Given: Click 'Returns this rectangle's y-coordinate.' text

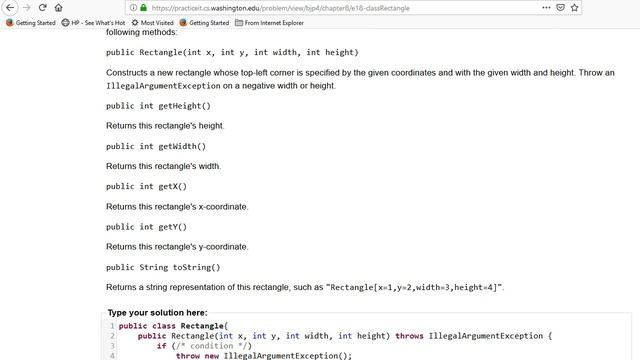Looking at the screenshot, I should coord(177,247).
